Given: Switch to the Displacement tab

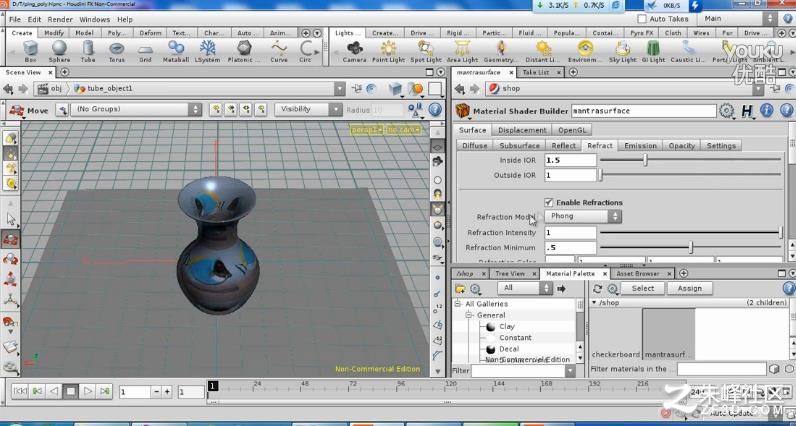Looking at the screenshot, I should (x=522, y=130).
